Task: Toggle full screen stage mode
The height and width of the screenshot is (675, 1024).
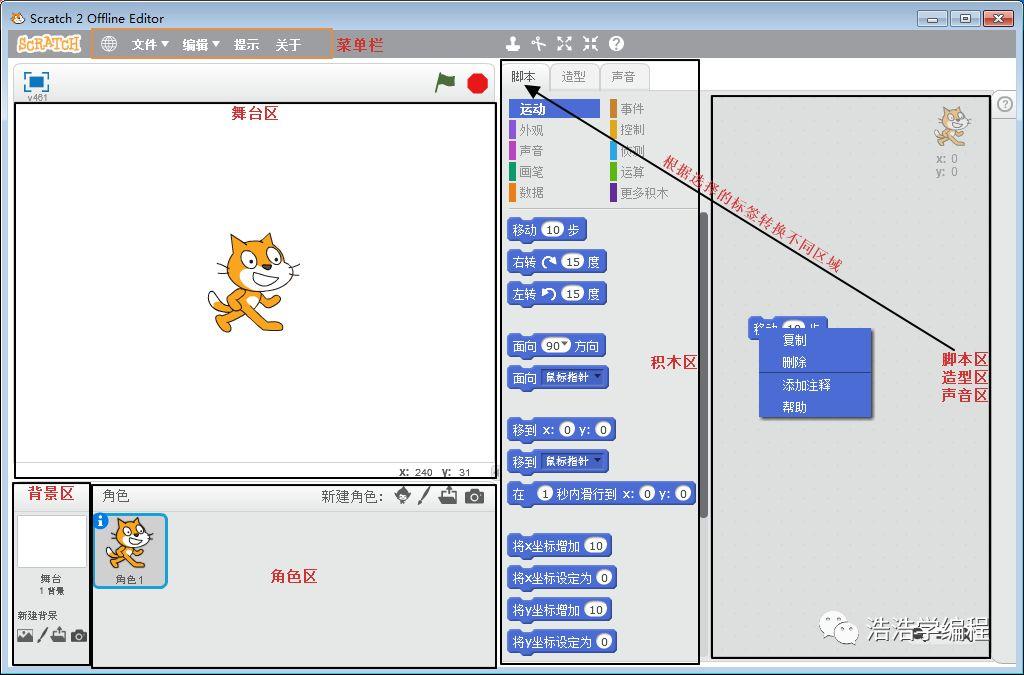Action: coord(36,82)
